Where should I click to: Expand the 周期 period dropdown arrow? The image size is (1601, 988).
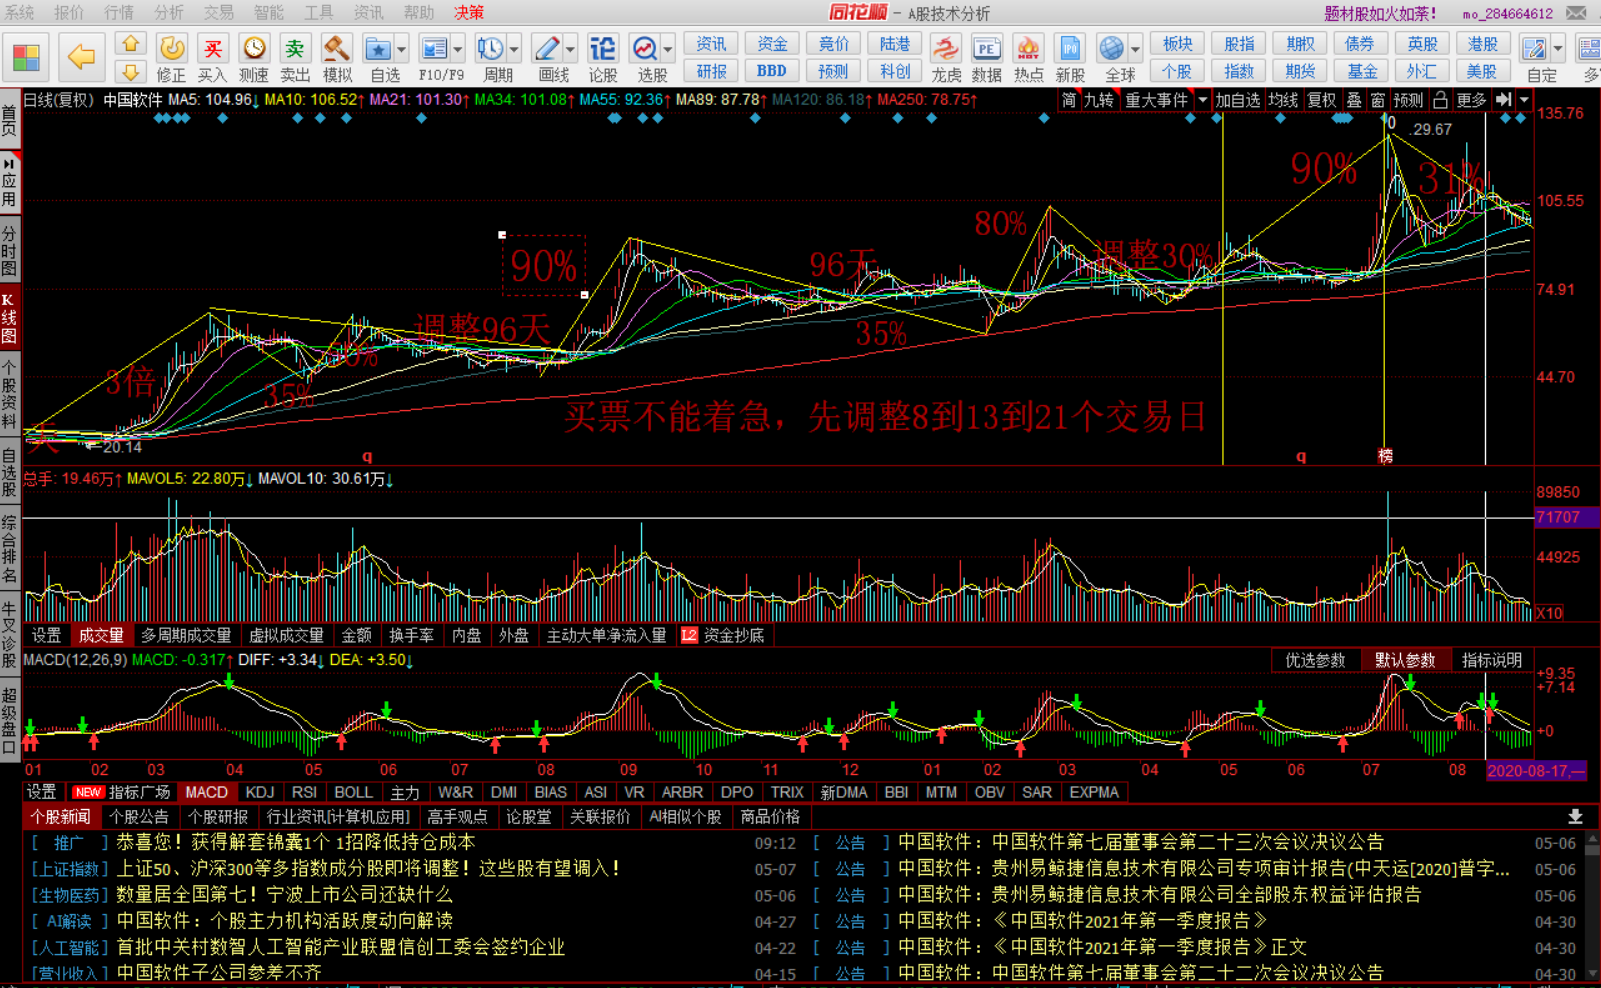515,49
